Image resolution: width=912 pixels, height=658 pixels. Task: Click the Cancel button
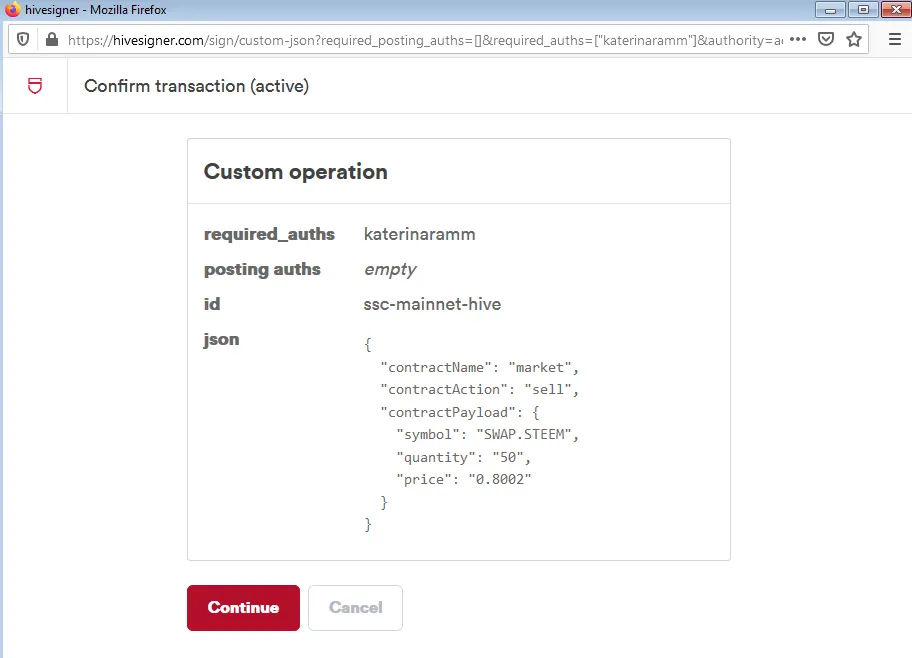click(355, 607)
